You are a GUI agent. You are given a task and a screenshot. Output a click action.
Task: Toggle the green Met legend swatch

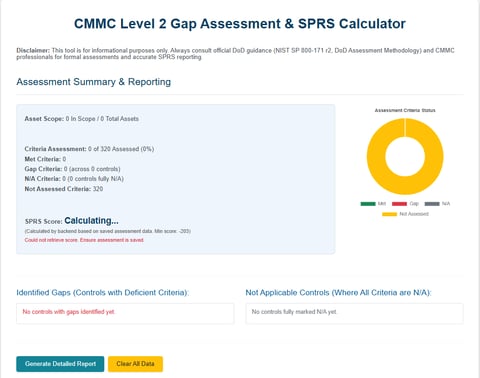pyautogui.click(x=368, y=204)
